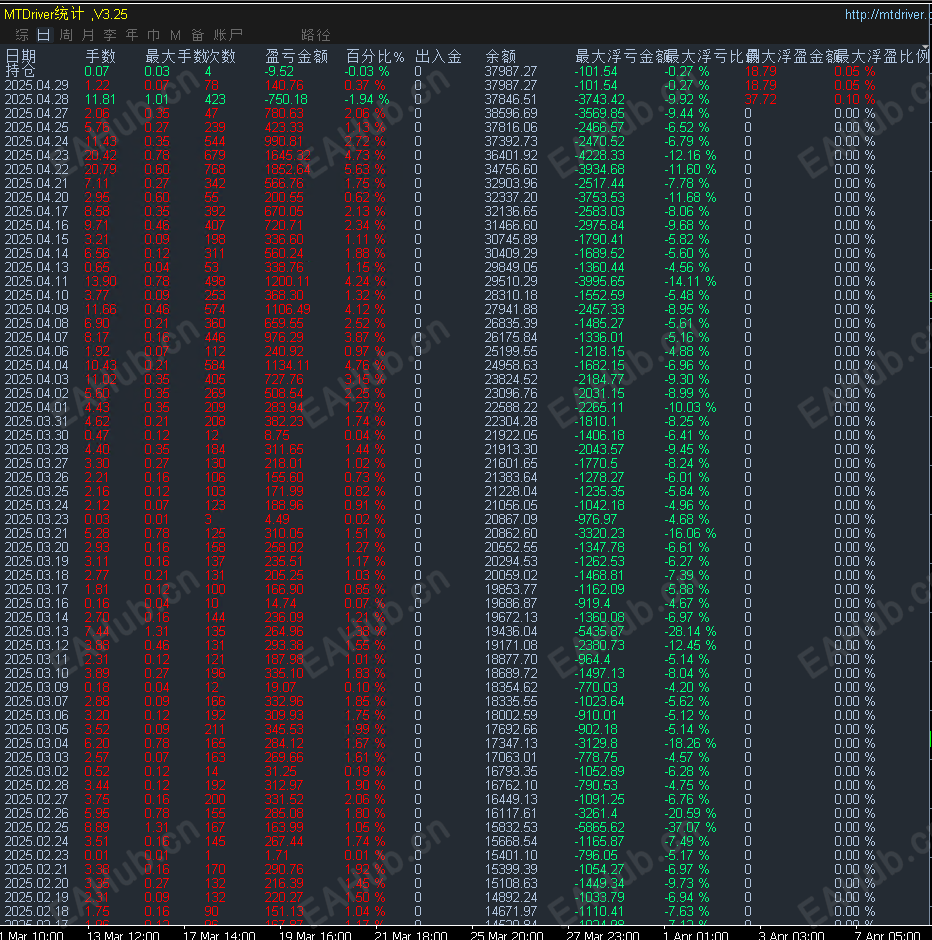Click the 路径 path button
This screenshot has height=940, width=932.
316,35
